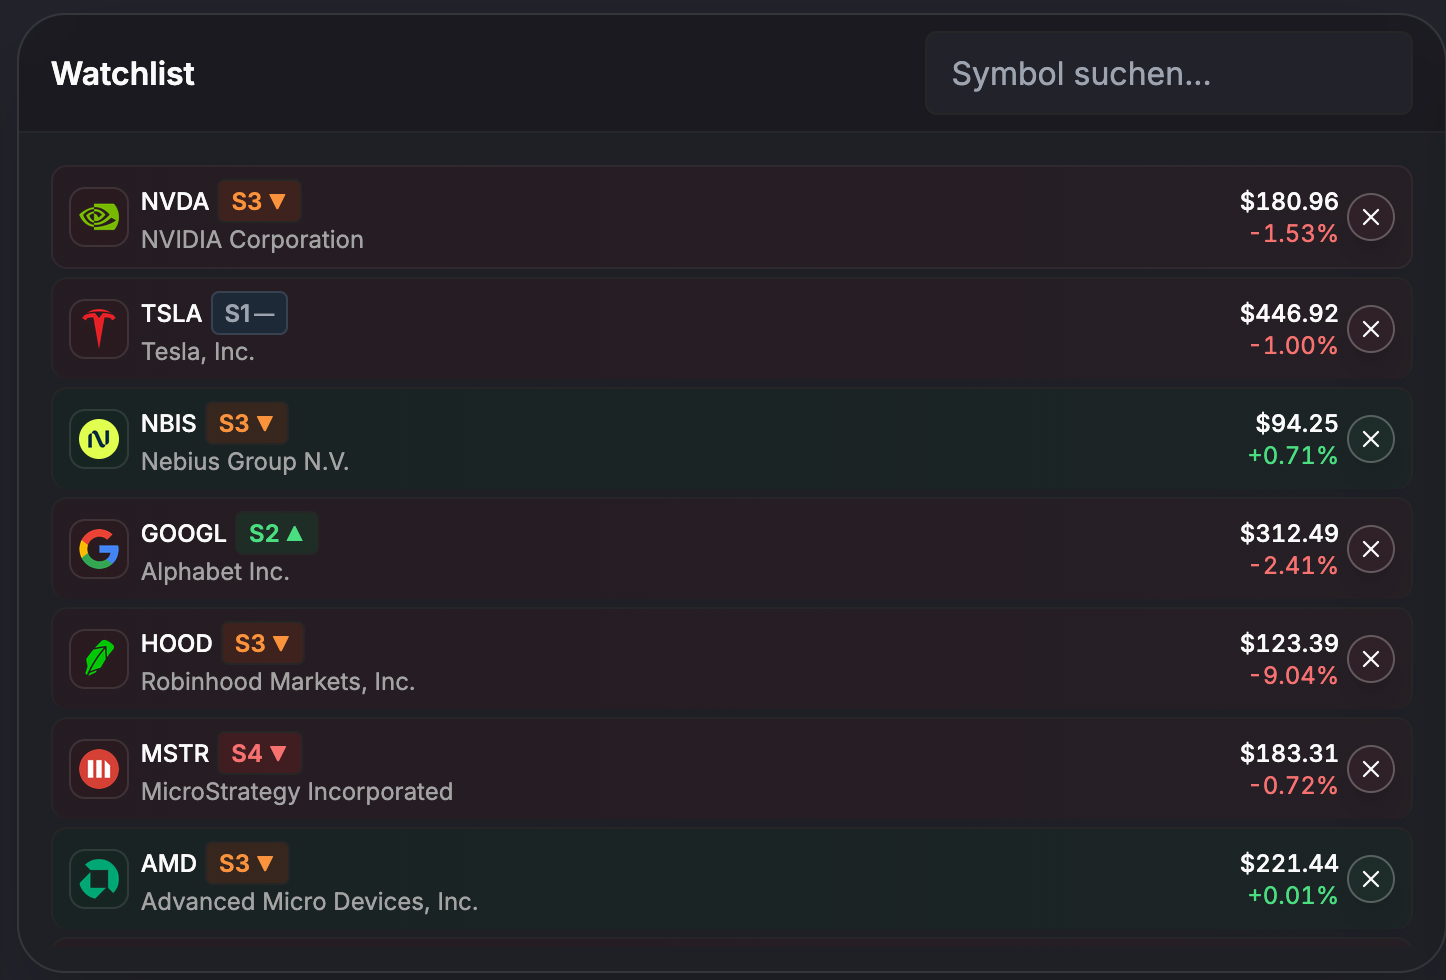
Task: Click the Alphabet Google logo icon
Action: [x=99, y=549]
